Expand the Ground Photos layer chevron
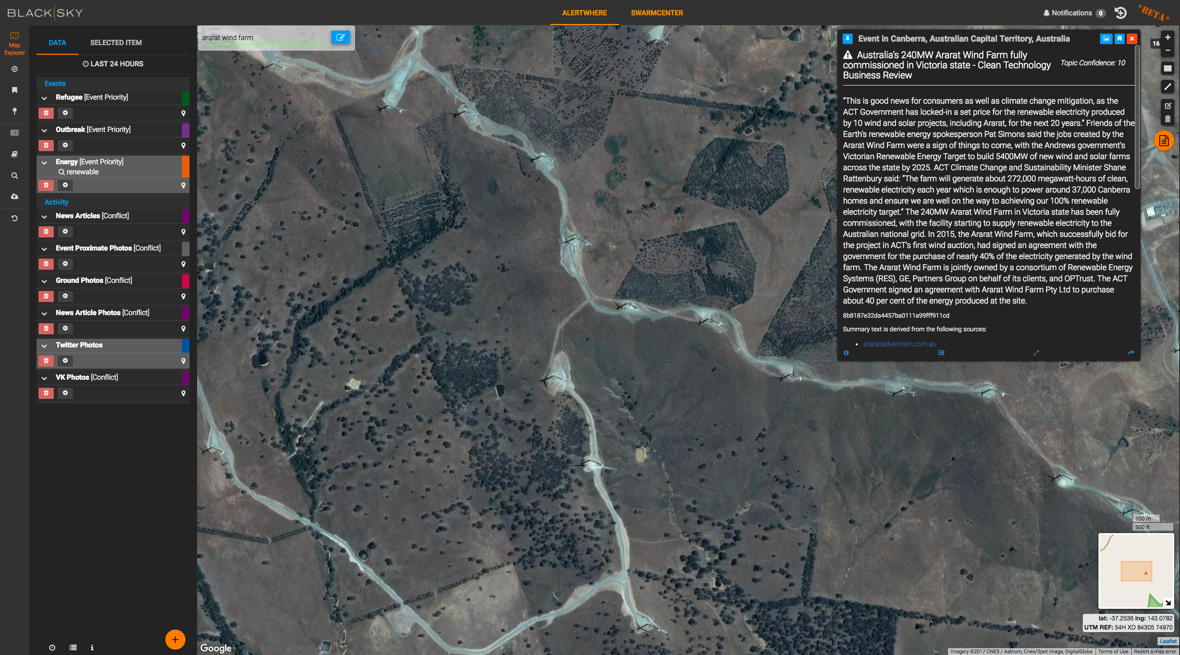1180x655 pixels. (44, 281)
